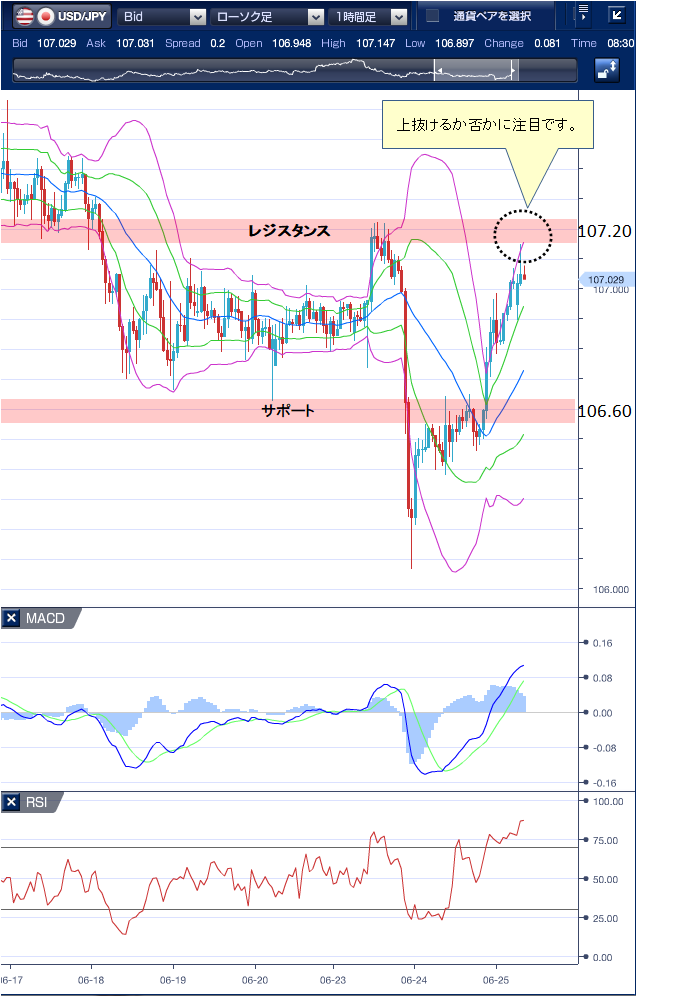
Task: Click the chart expand/resize icon beside navigator
Action: click(606, 70)
